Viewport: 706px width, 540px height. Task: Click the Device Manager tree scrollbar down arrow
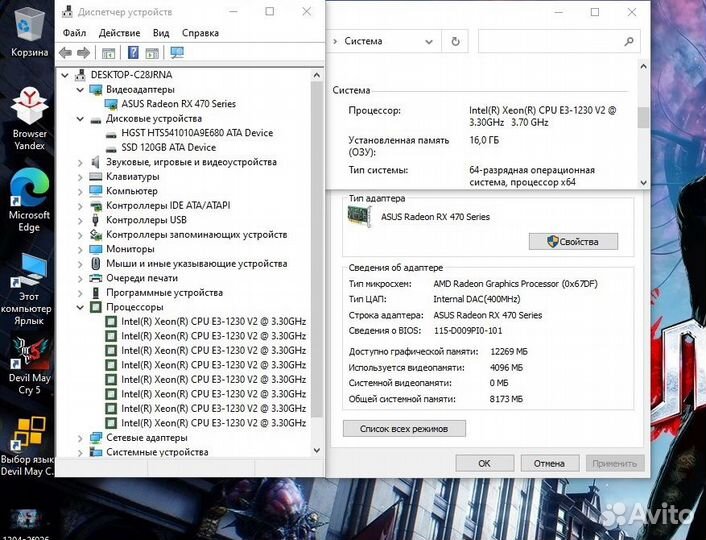click(317, 450)
